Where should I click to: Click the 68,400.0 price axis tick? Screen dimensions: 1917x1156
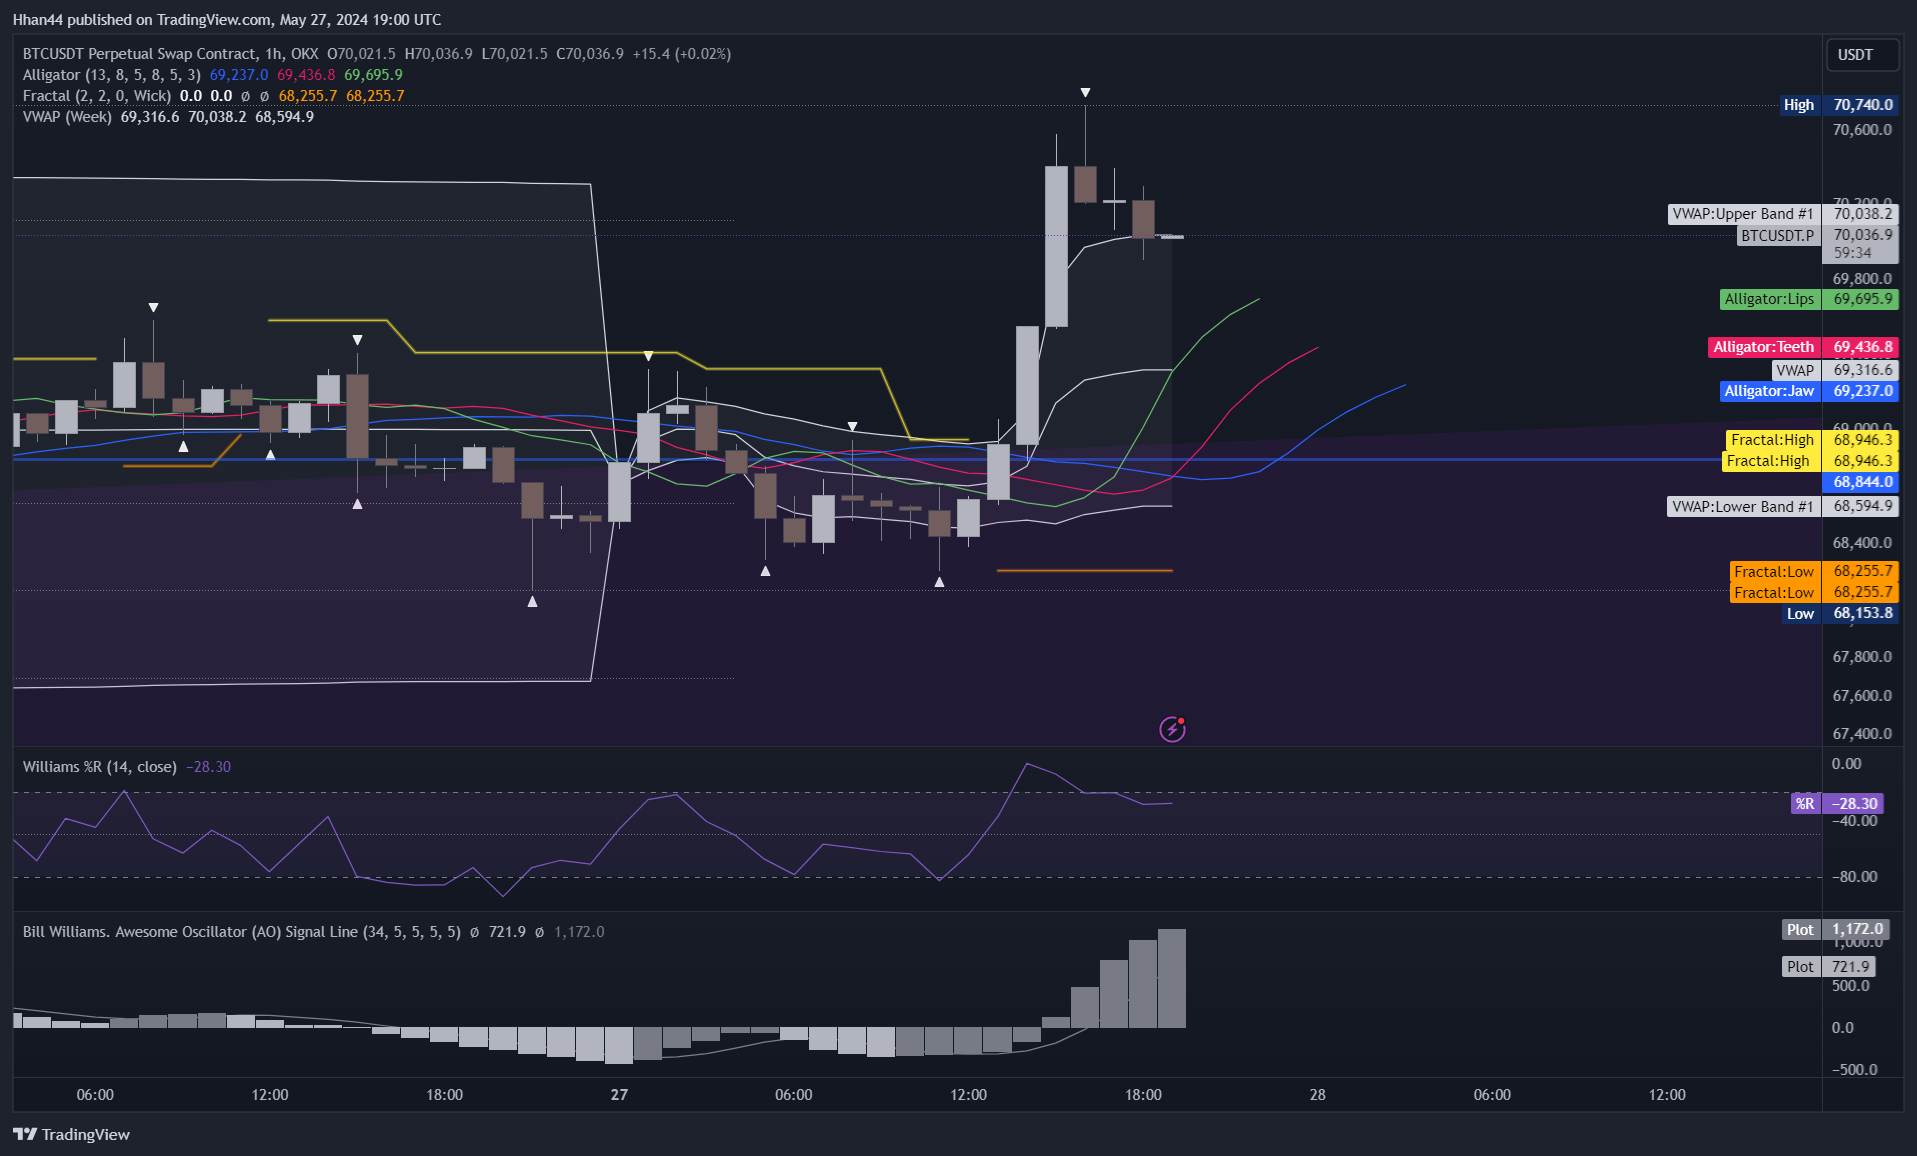pyautogui.click(x=1861, y=543)
